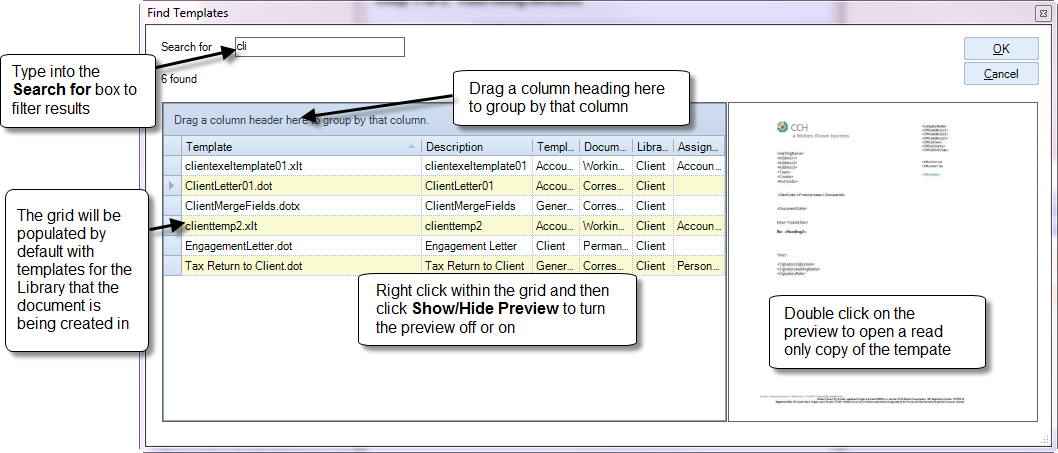The width and height of the screenshot is (1058, 453).
Task: Select the clientexeltemplate01.xlt row
Action: (445, 165)
